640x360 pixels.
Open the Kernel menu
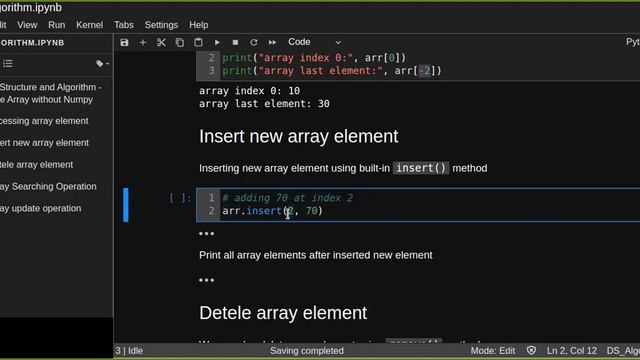(89, 25)
